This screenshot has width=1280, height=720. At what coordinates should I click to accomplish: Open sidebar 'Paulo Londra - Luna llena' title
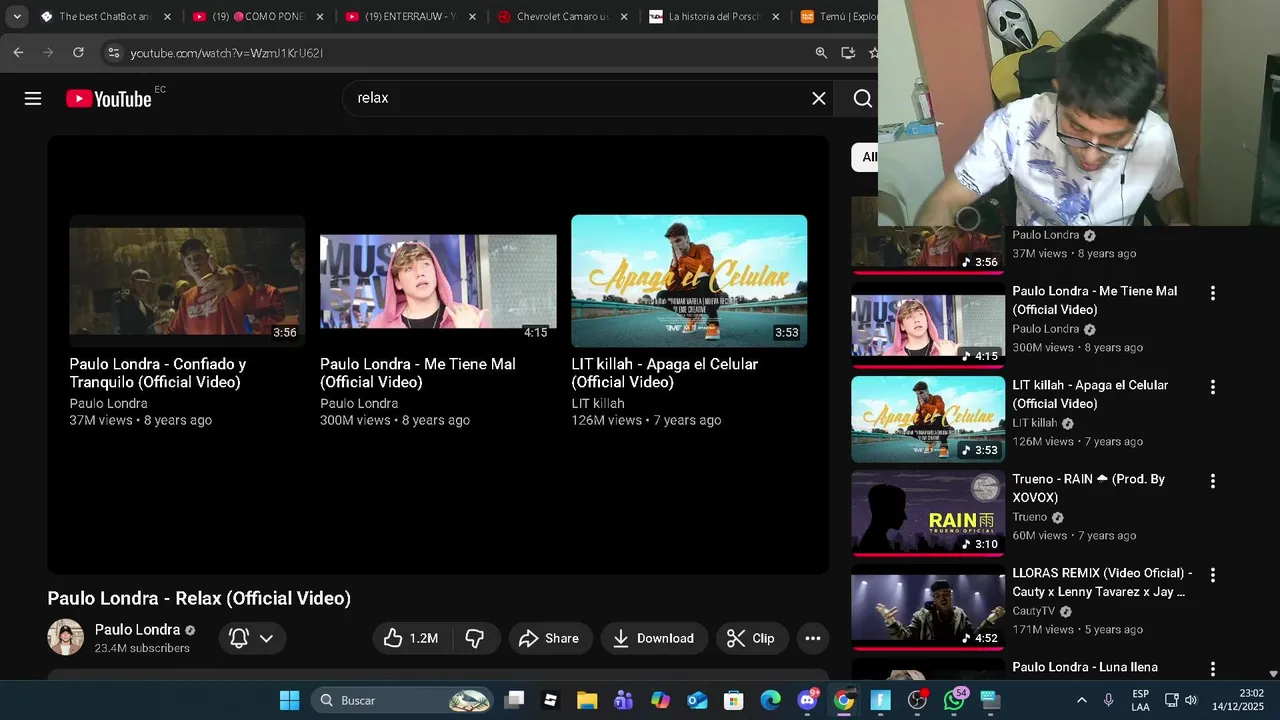pyautogui.click(x=1085, y=667)
